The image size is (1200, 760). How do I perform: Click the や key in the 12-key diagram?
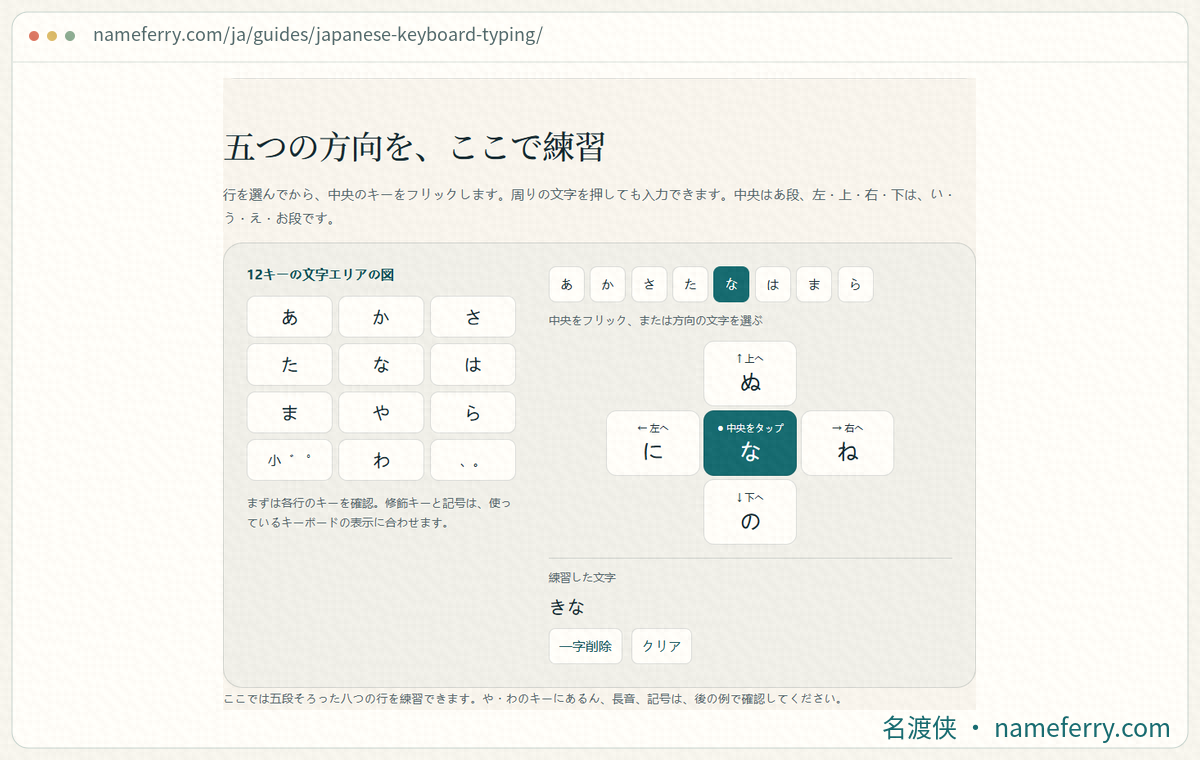click(x=381, y=413)
